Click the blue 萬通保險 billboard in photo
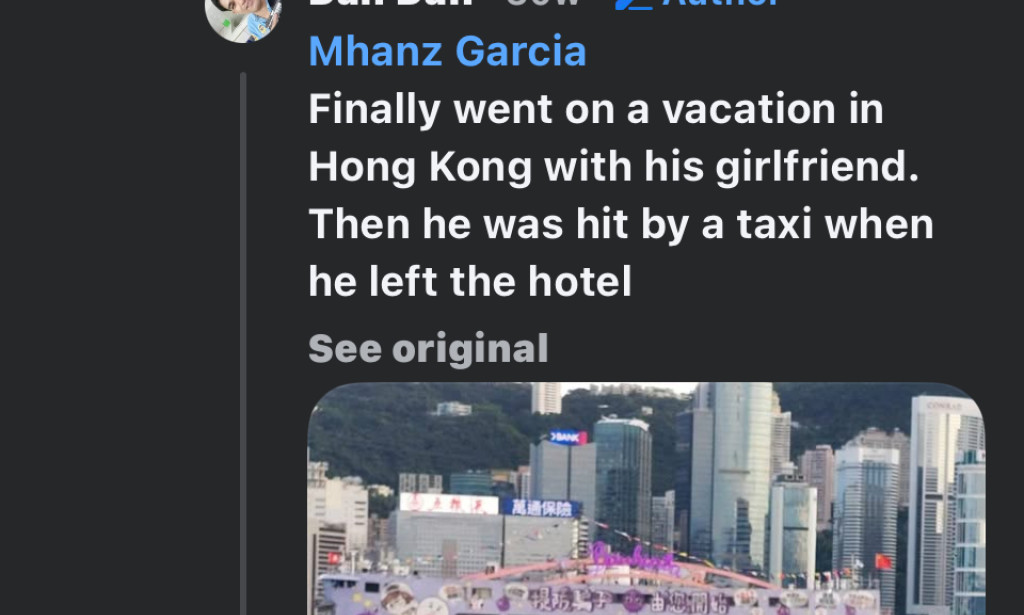 tap(541, 508)
